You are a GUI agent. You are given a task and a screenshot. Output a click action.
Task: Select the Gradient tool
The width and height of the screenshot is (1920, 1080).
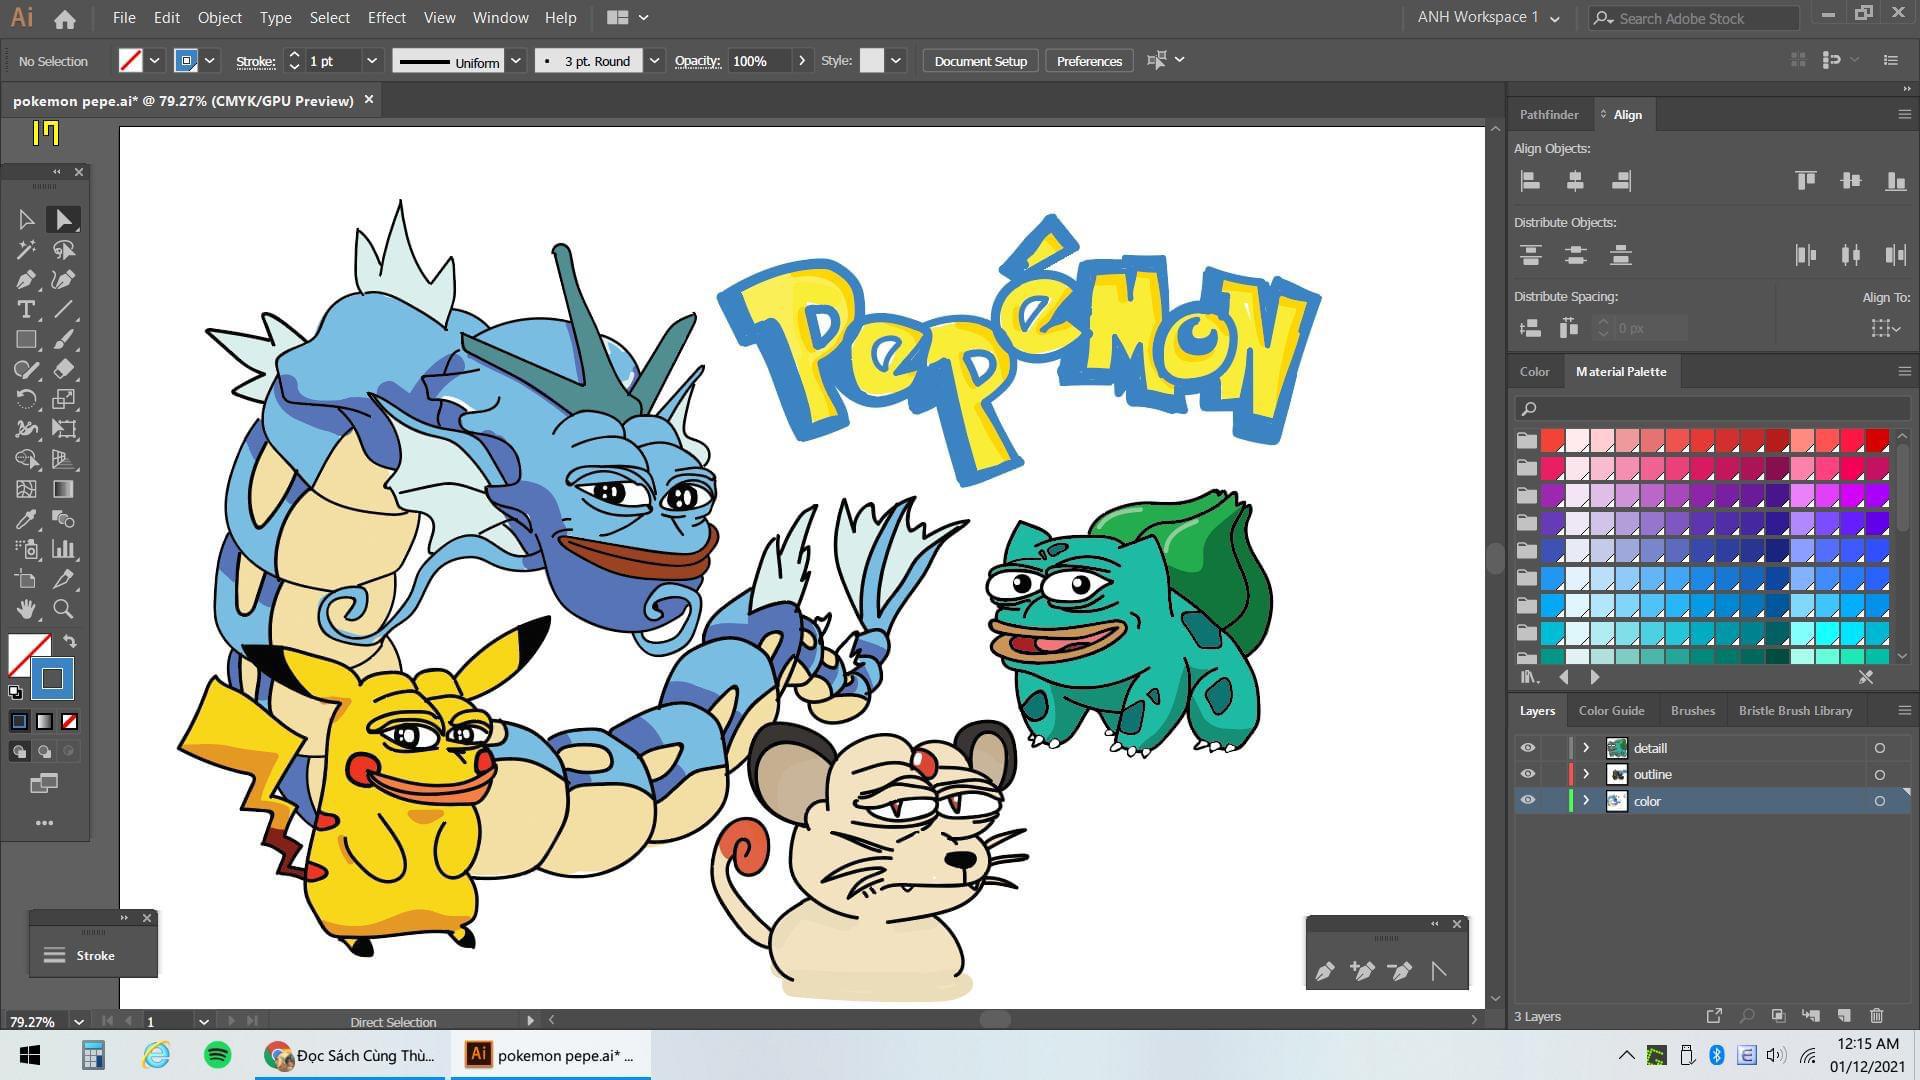tap(64, 490)
